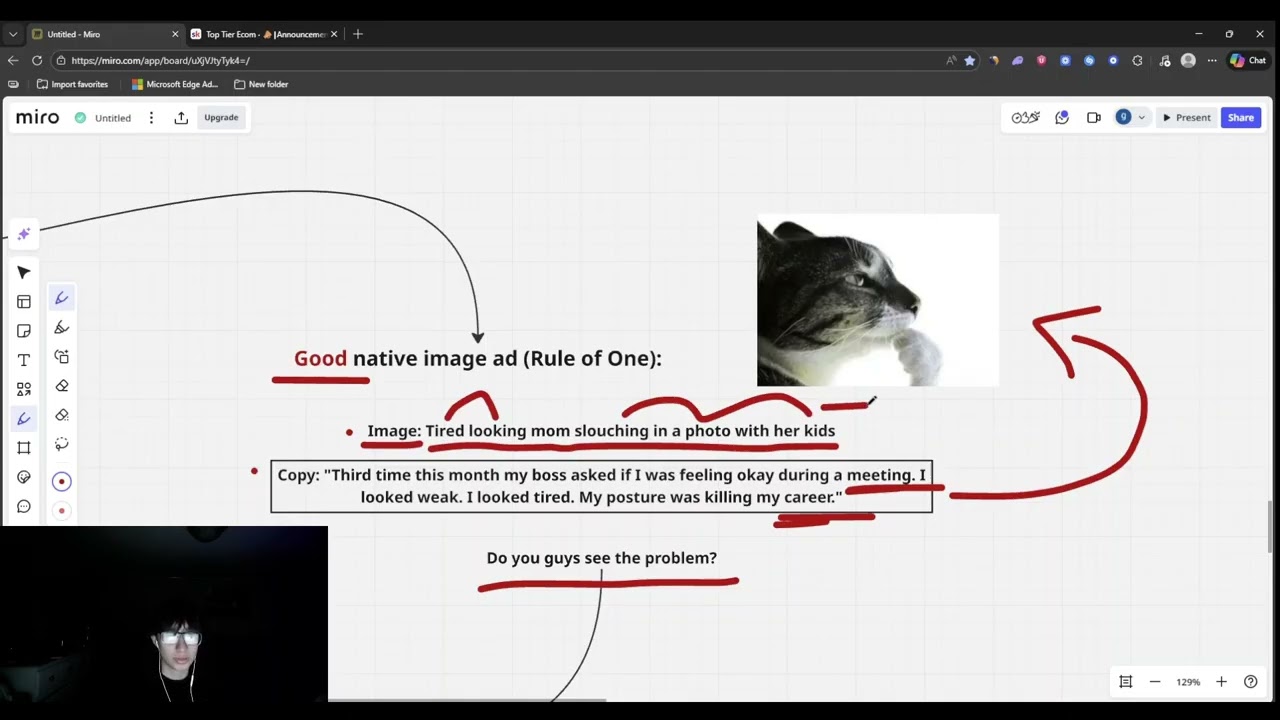Click the red shield extension icon
Screen dimensions: 1280x720
(1041, 60)
